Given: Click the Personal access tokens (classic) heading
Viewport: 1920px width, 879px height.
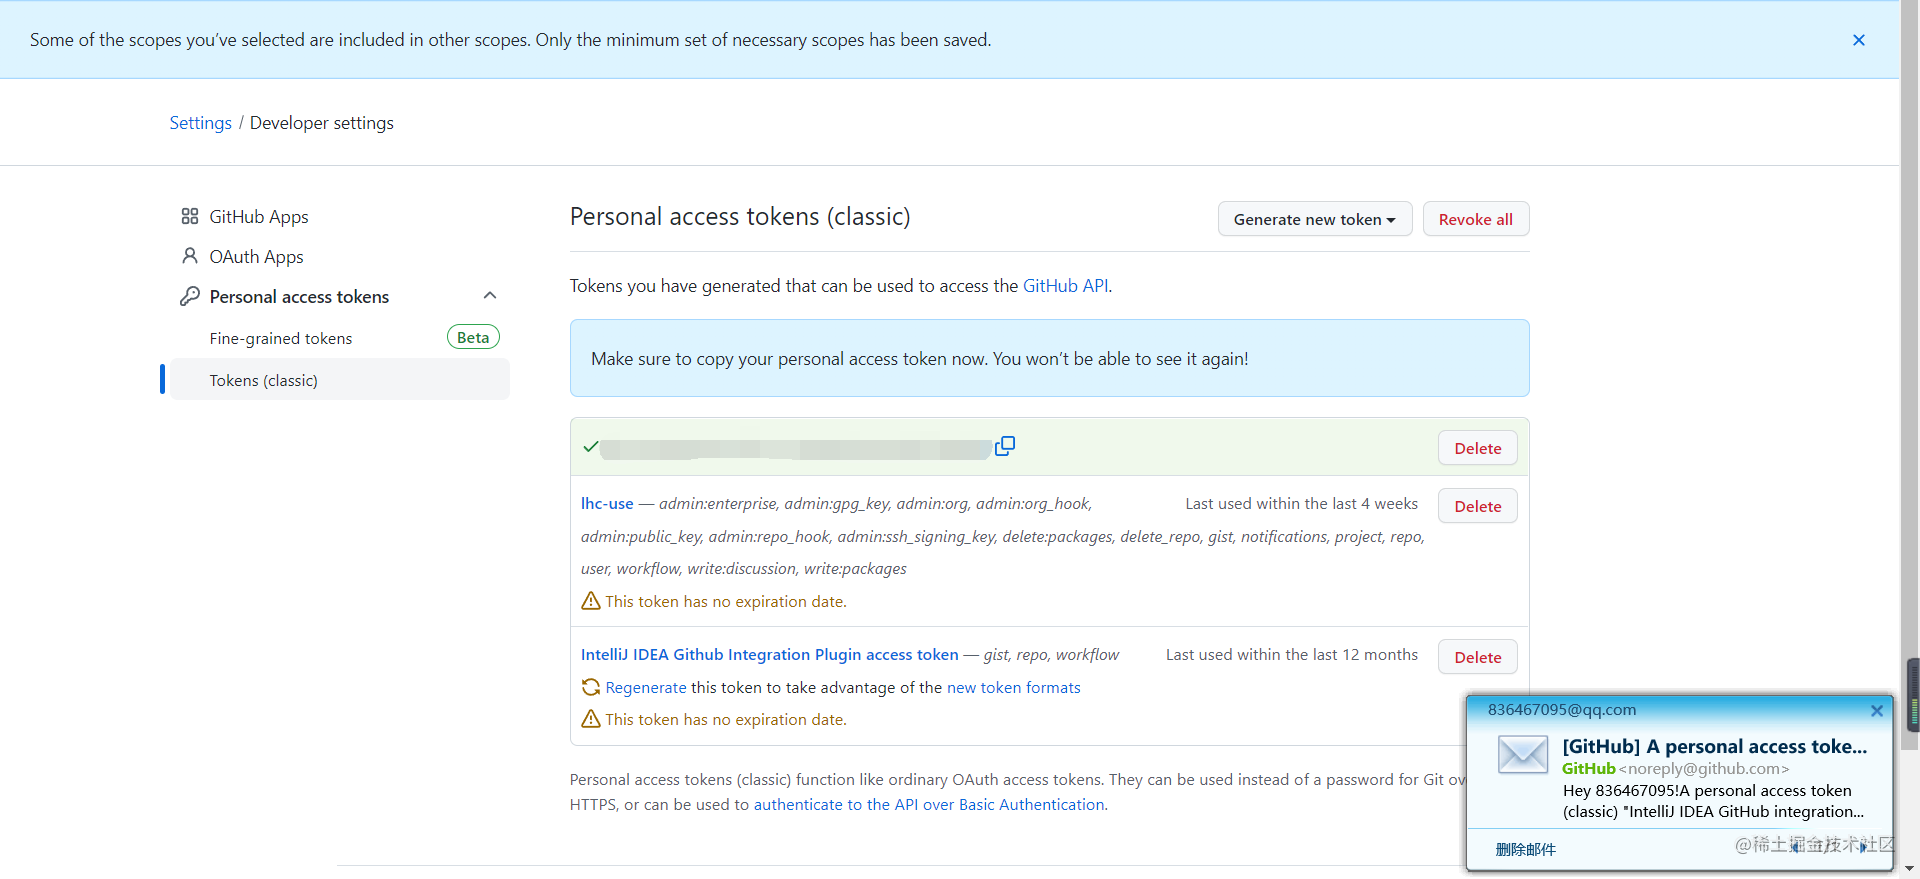Looking at the screenshot, I should pos(740,217).
